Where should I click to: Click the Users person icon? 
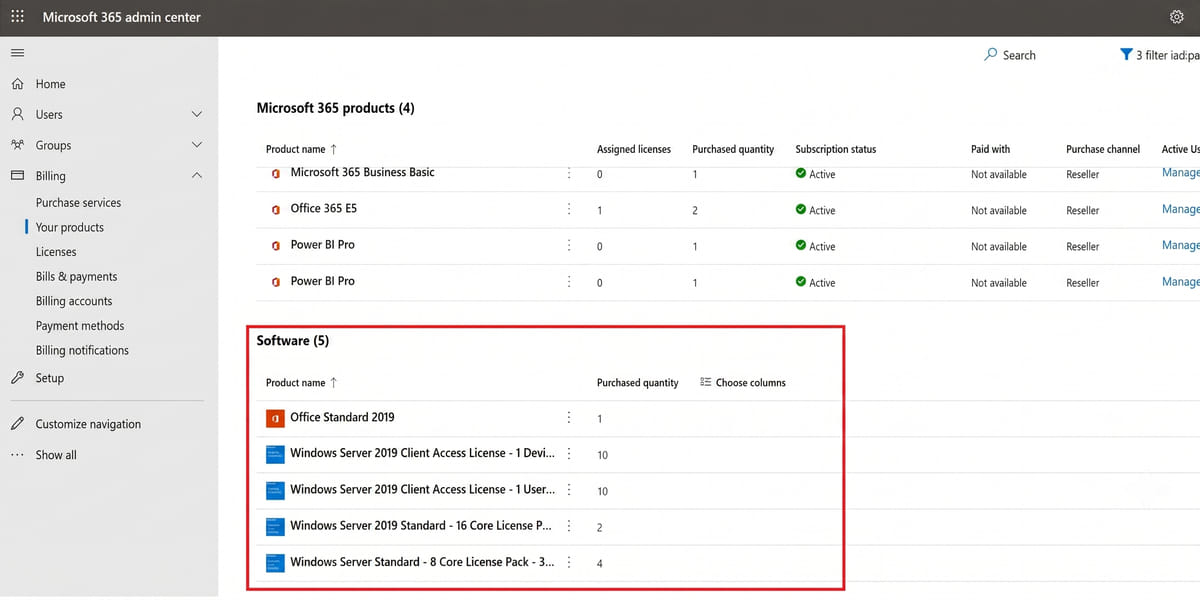pos(17,114)
